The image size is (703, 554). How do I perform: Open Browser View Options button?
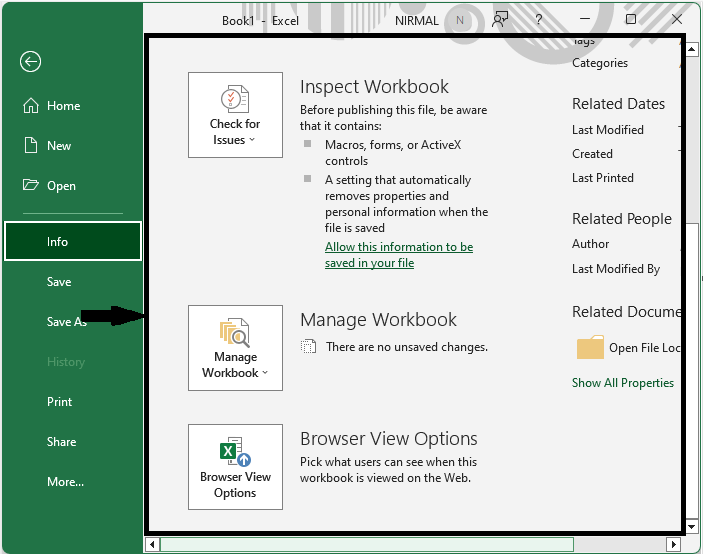[x=235, y=467]
